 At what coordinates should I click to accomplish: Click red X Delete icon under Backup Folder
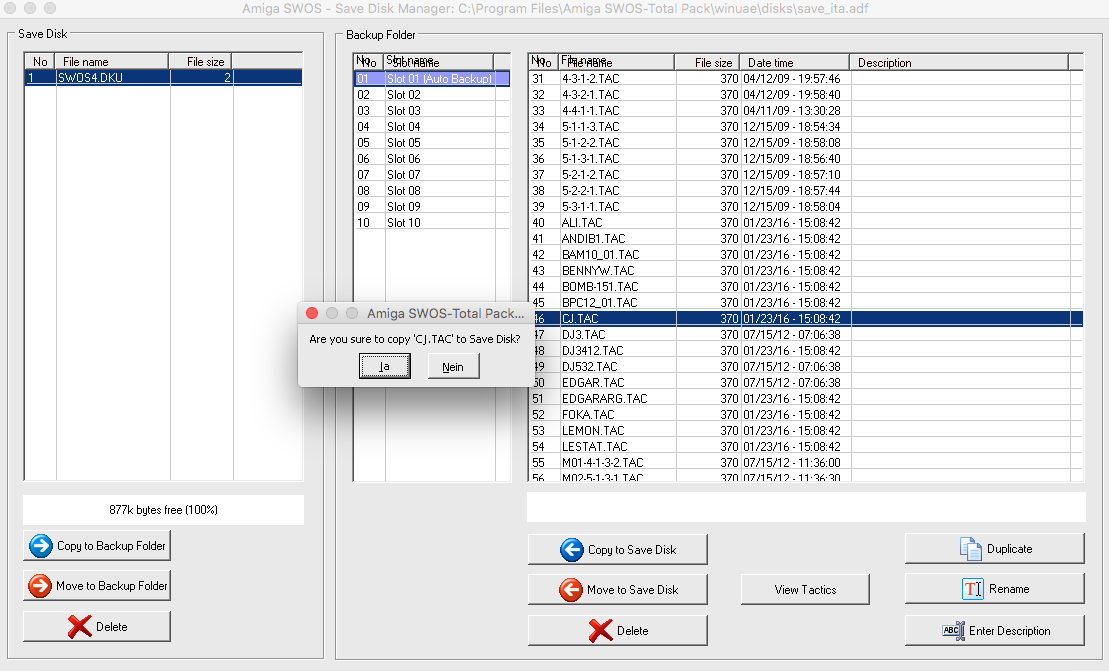(x=600, y=631)
